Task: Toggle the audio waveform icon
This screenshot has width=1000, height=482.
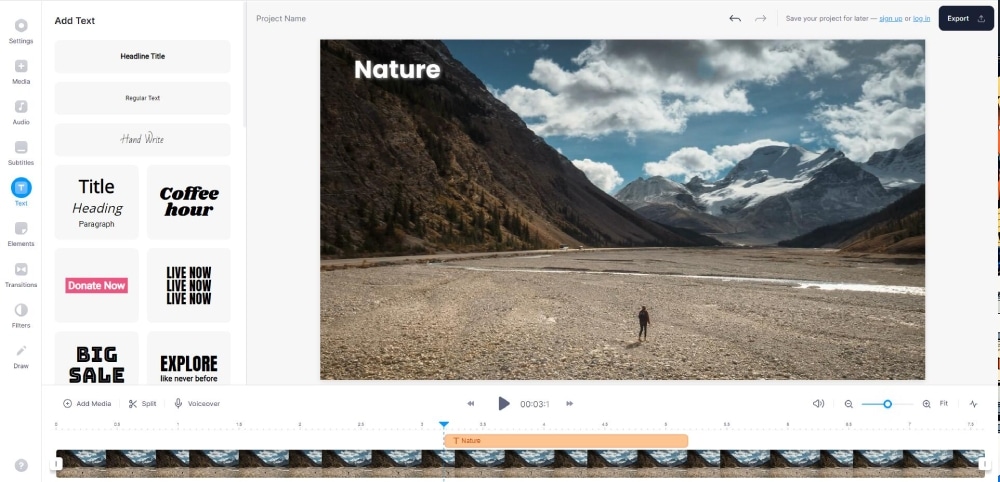Action: pyautogui.click(x=973, y=404)
